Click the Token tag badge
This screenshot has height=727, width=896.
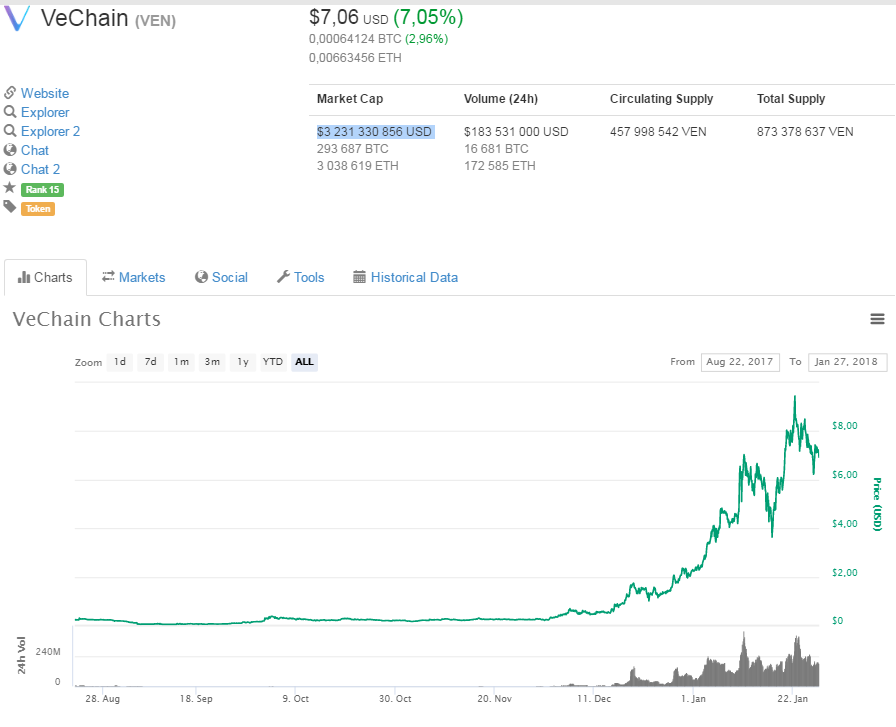(38, 208)
